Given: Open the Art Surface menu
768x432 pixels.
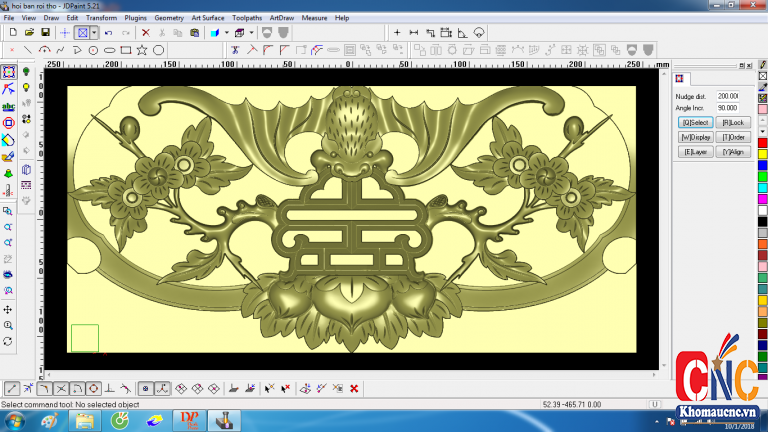Looking at the screenshot, I should 207,18.
